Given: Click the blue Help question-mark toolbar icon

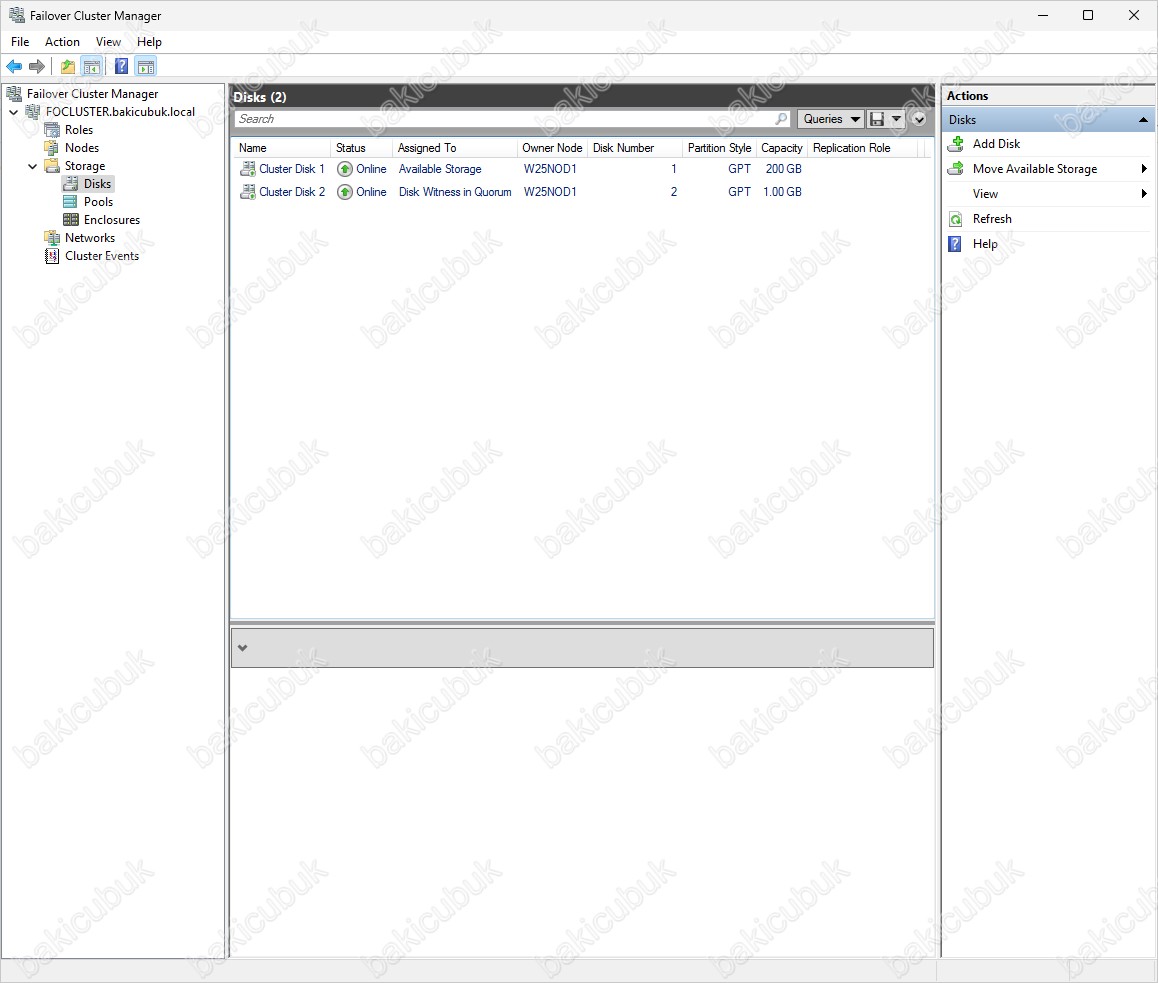Looking at the screenshot, I should (122, 66).
